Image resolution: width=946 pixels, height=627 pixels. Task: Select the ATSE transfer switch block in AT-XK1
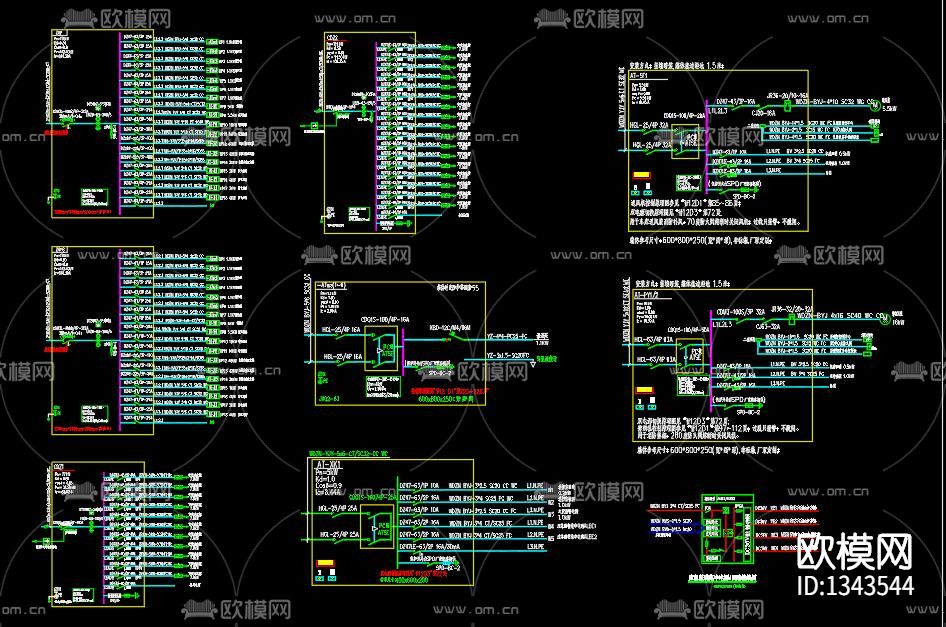(x=377, y=527)
